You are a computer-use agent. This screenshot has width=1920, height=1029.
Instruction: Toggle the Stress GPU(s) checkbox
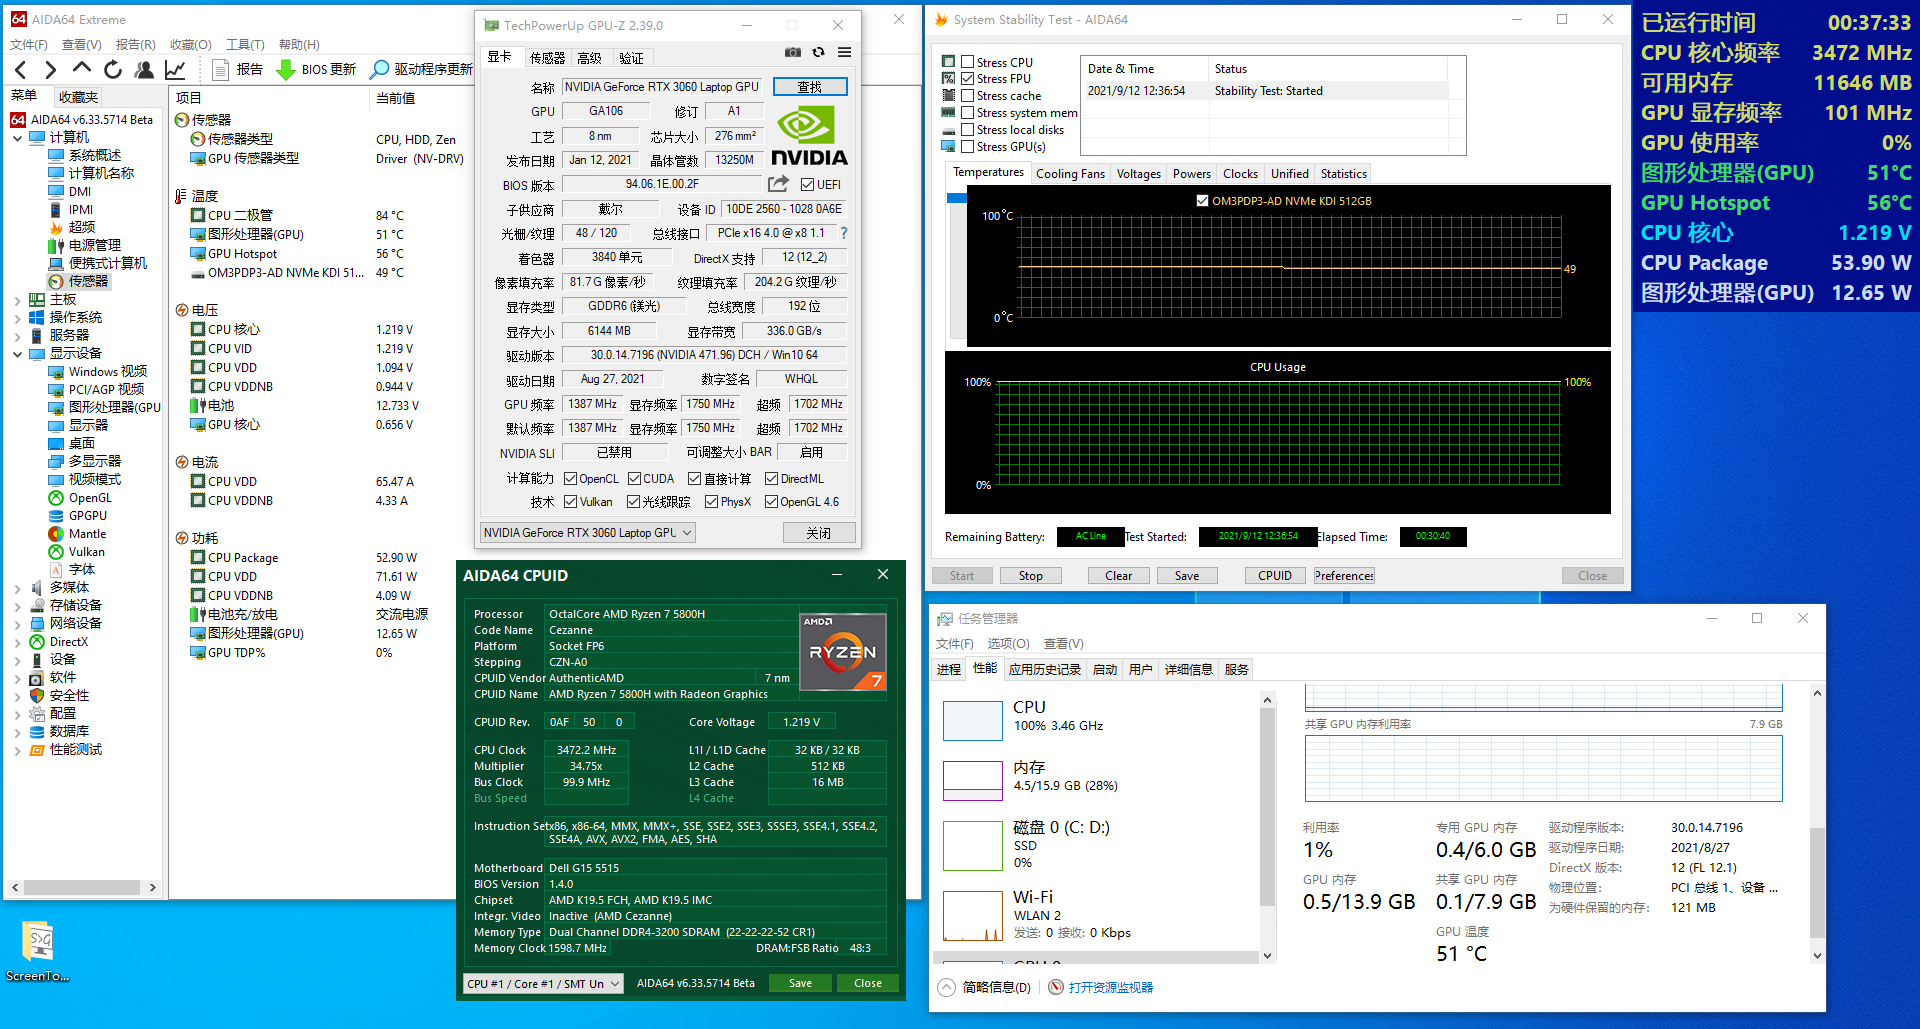click(x=967, y=146)
